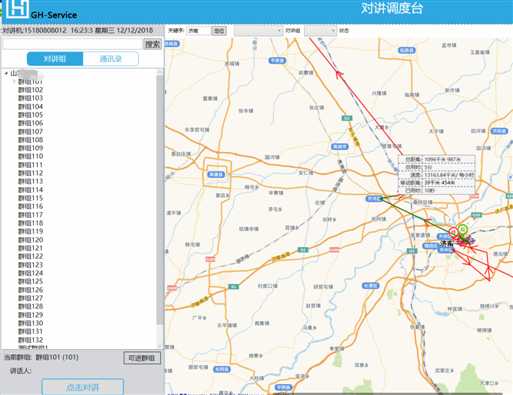
Task: Click the green location marker on the map
Action: [x=462, y=230]
